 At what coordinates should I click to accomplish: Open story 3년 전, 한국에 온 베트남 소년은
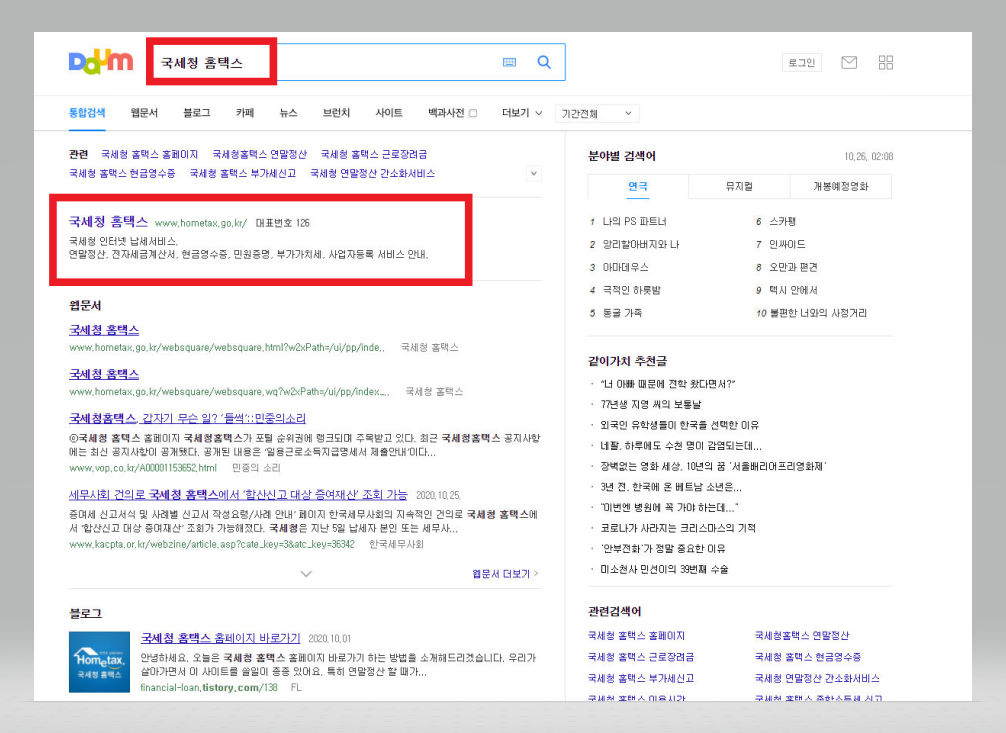pyautogui.click(x=670, y=487)
